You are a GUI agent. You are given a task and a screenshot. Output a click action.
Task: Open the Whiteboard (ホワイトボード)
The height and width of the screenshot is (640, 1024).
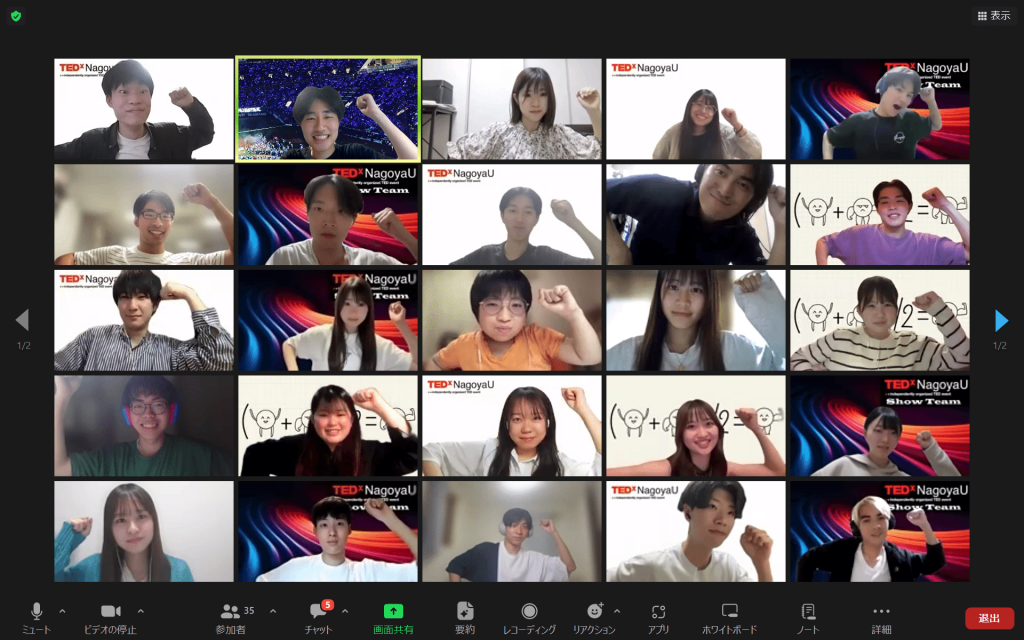tap(730, 611)
